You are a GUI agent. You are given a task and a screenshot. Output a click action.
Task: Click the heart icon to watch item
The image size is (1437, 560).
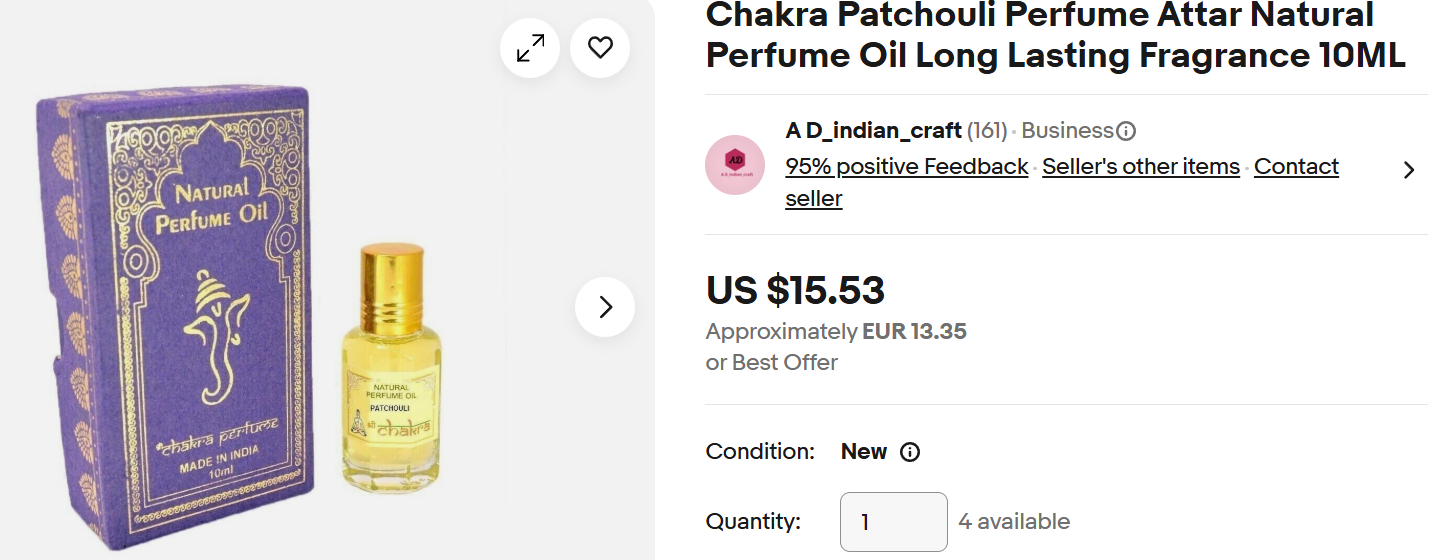[600, 48]
